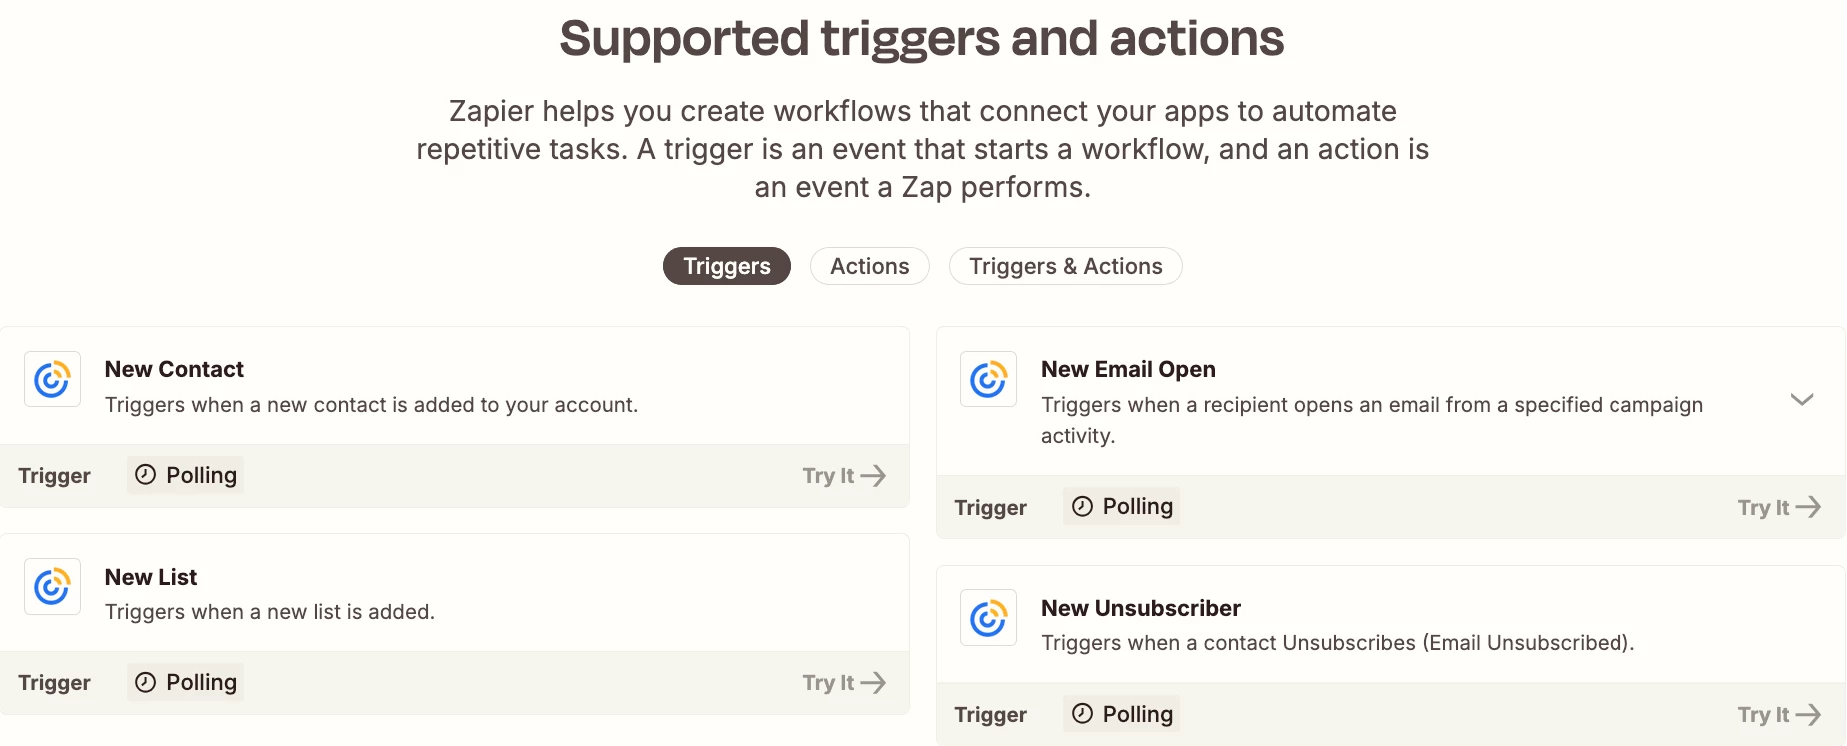This screenshot has width=1847, height=746.
Task: Click the app logo beside New Email Open
Action: pyautogui.click(x=988, y=379)
